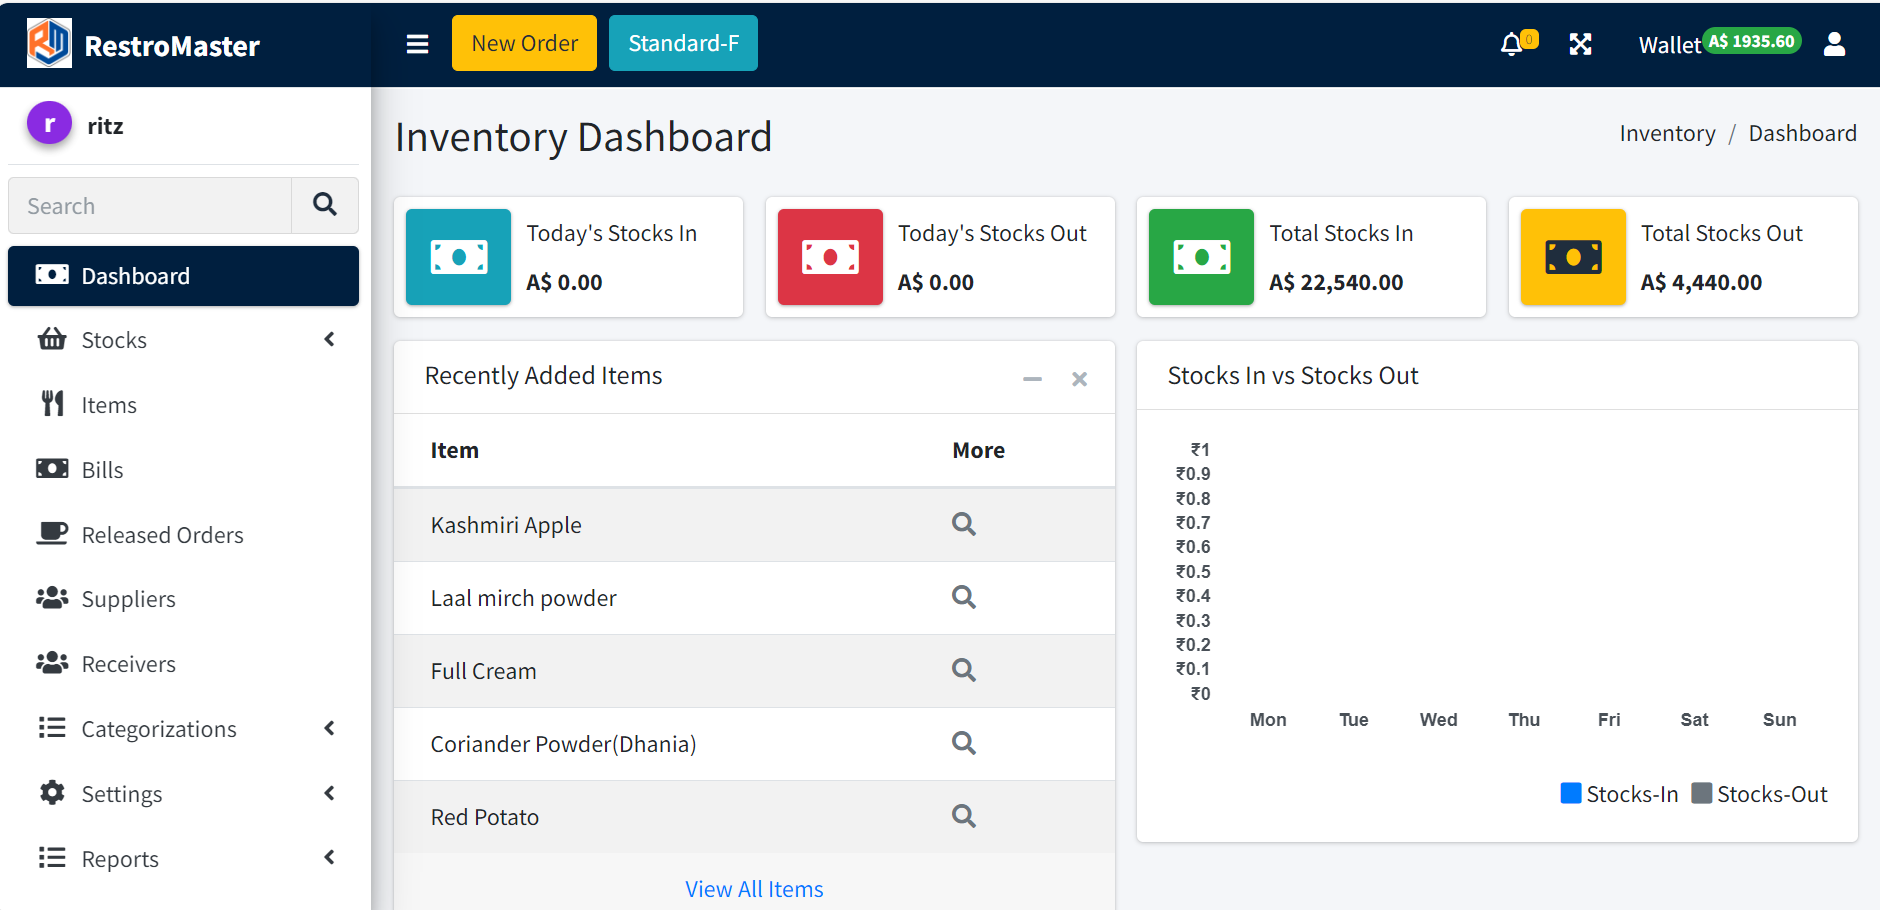Click magnifier icon for Red Potato
This screenshot has width=1880, height=910.
963,816
